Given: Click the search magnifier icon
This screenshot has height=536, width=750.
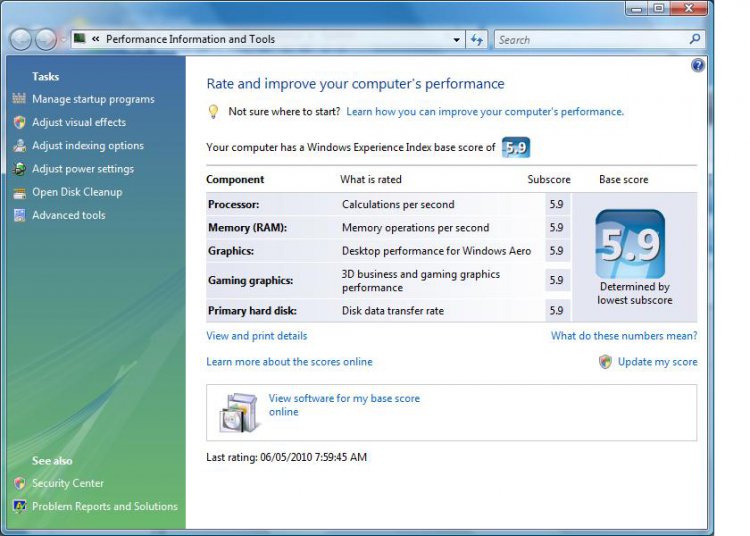Looking at the screenshot, I should tap(695, 39).
